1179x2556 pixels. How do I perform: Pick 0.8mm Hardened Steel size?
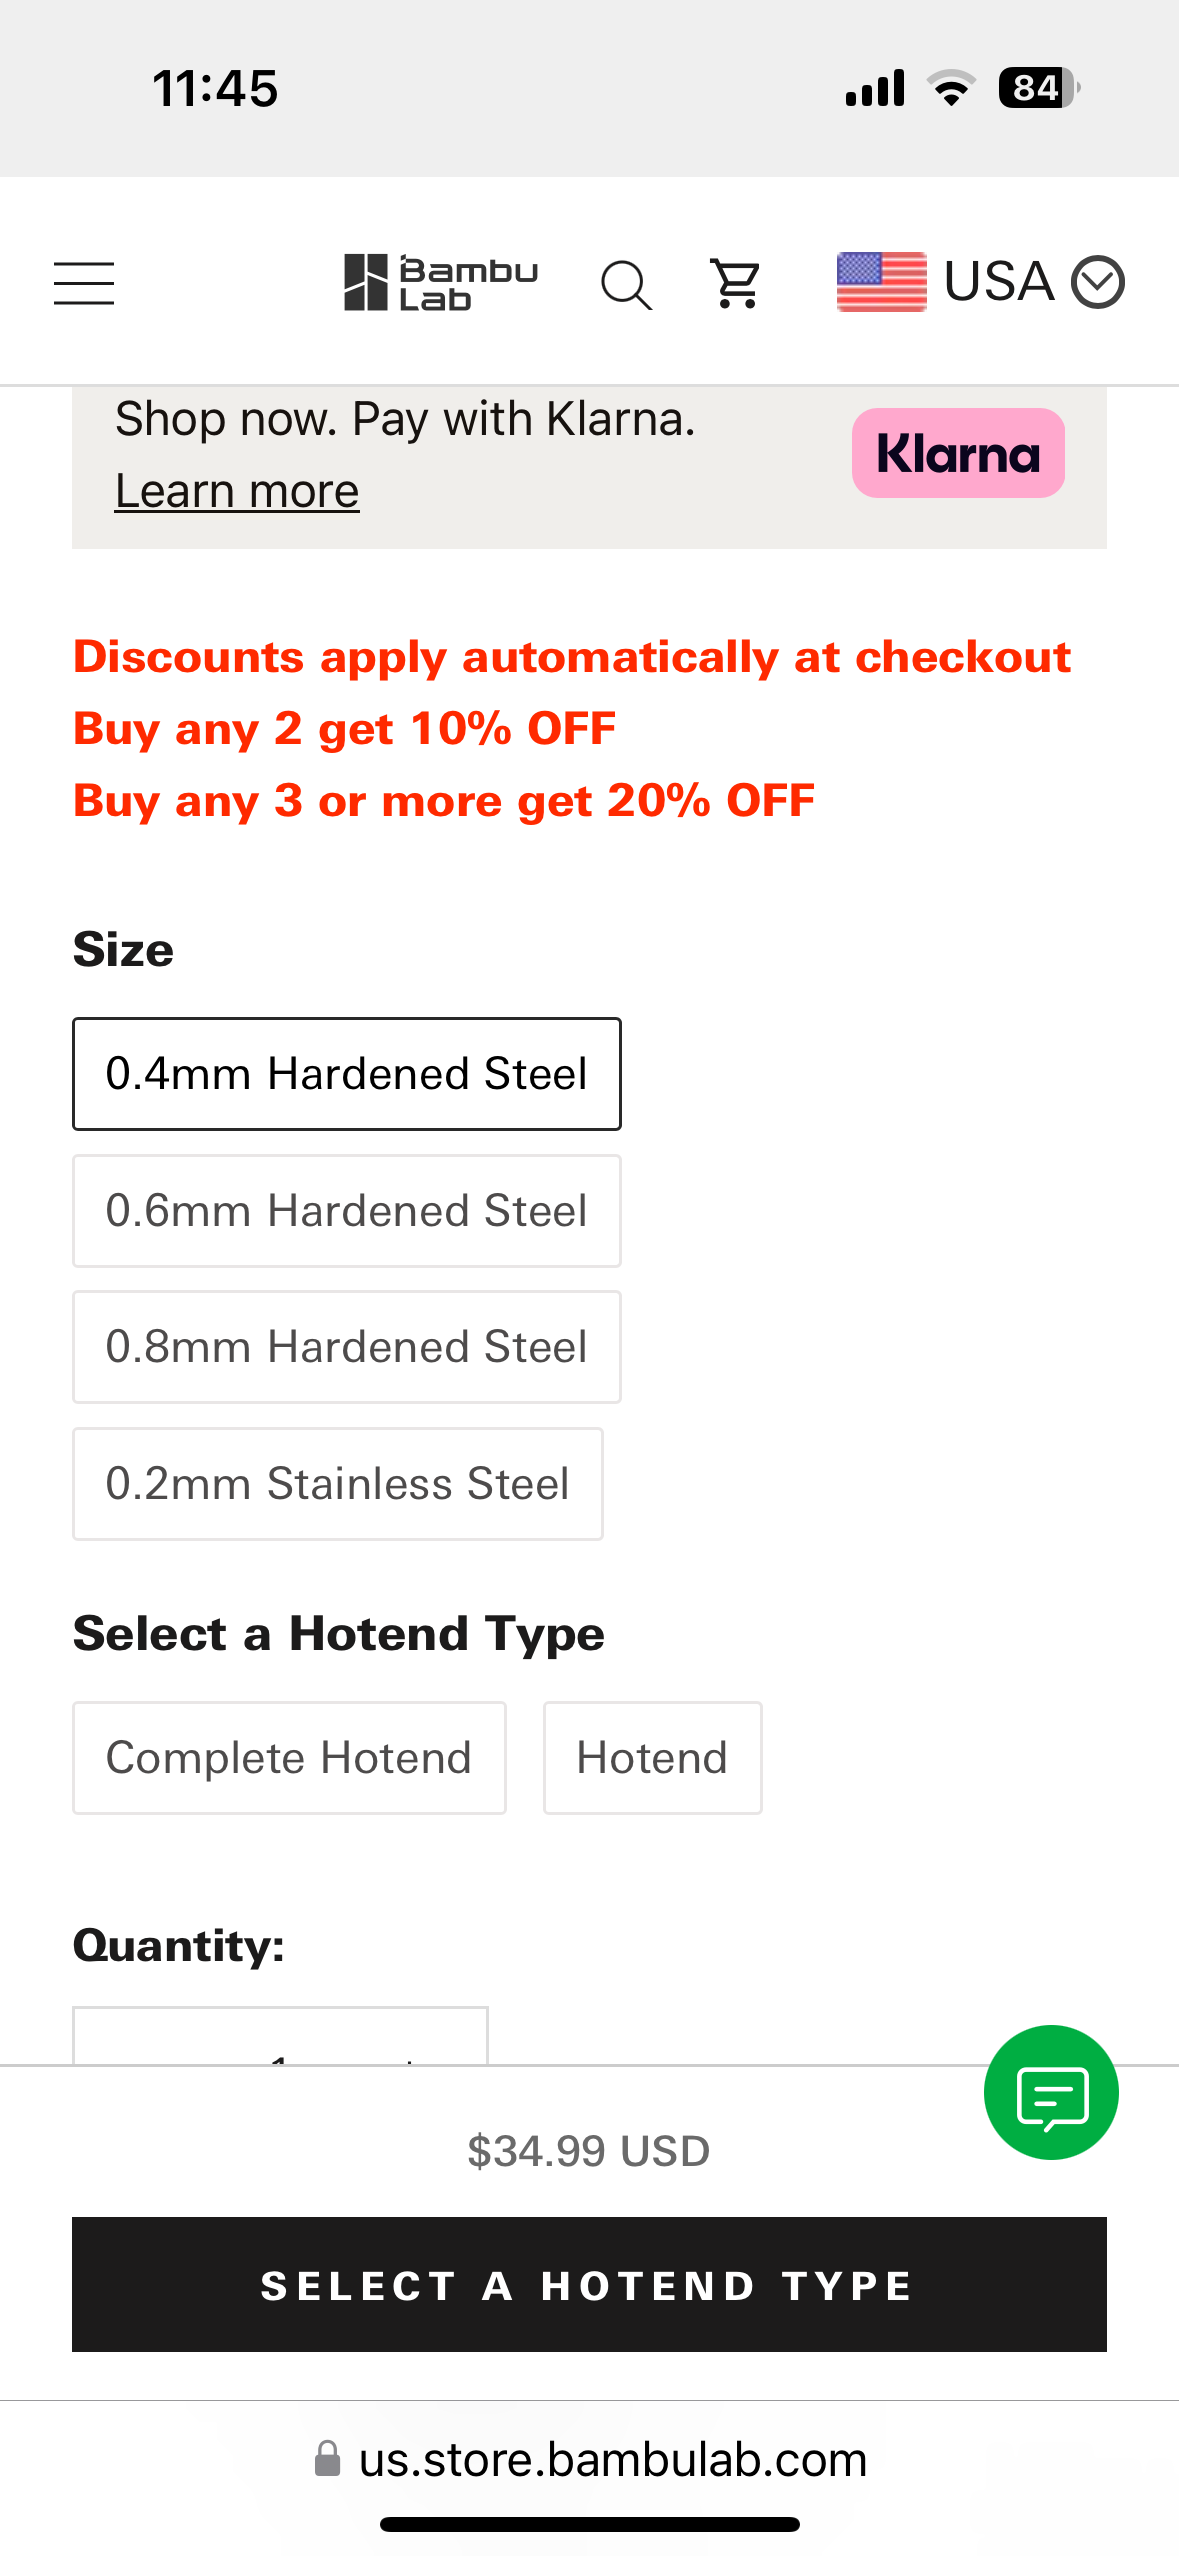(346, 1347)
